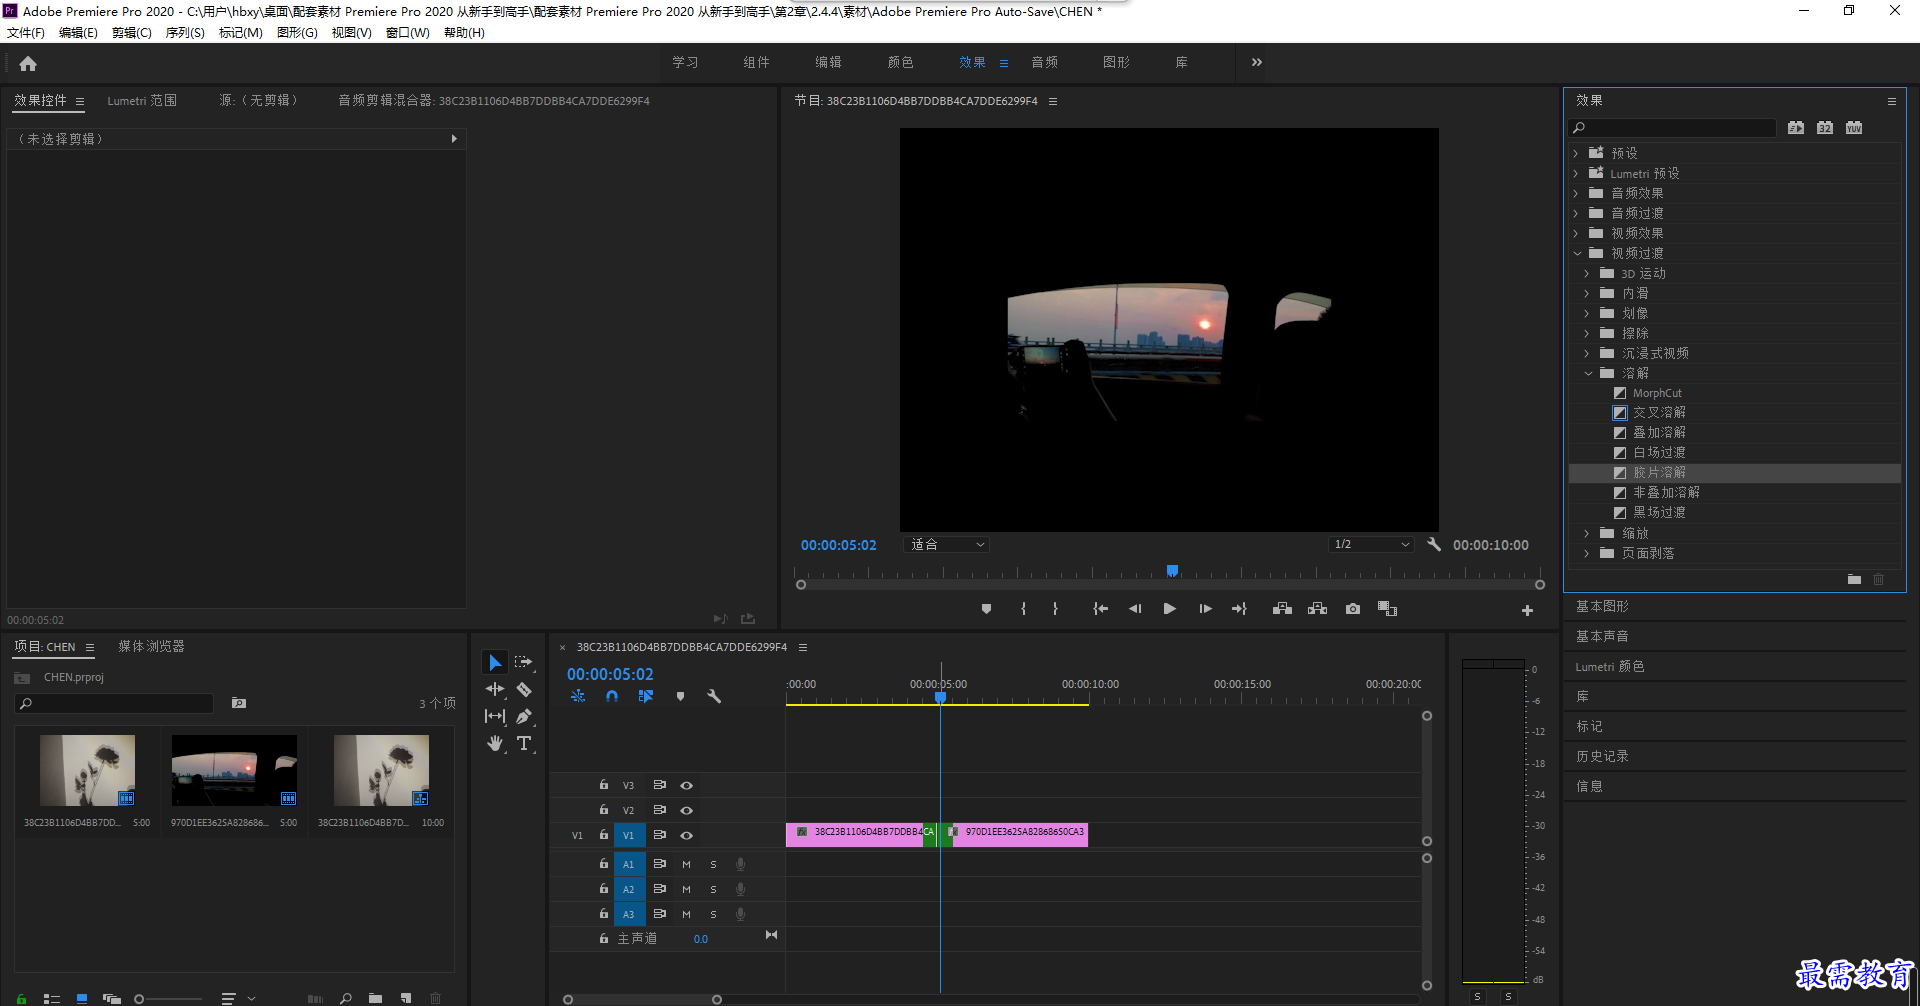Select the sunset clip thumbnail in project

(x=234, y=771)
